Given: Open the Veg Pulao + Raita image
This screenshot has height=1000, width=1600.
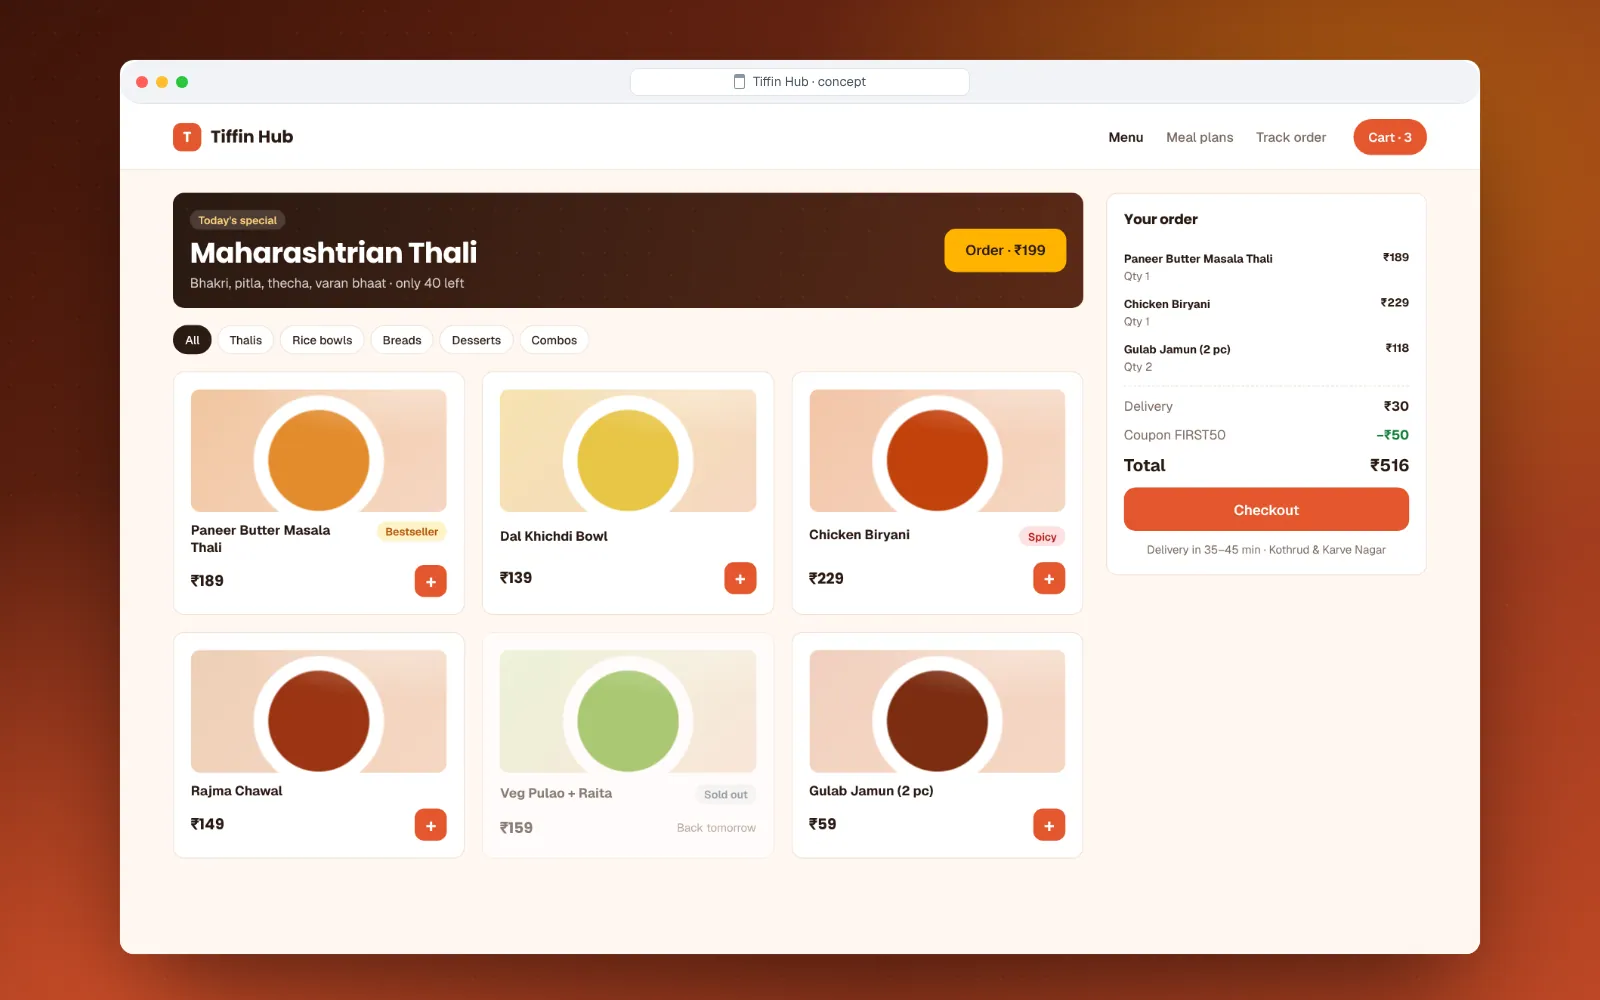Looking at the screenshot, I should (628, 711).
